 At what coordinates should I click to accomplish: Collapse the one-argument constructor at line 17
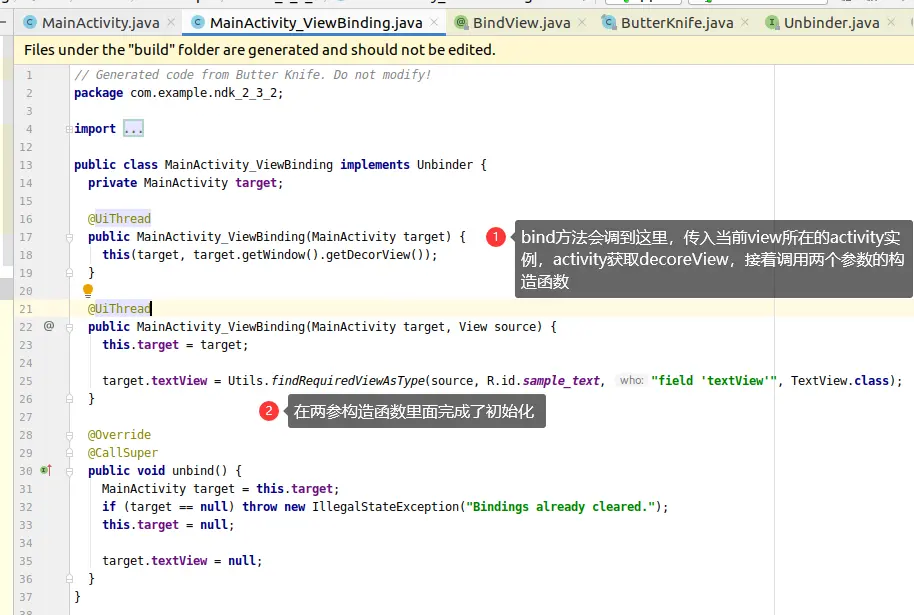coord(69,237)
